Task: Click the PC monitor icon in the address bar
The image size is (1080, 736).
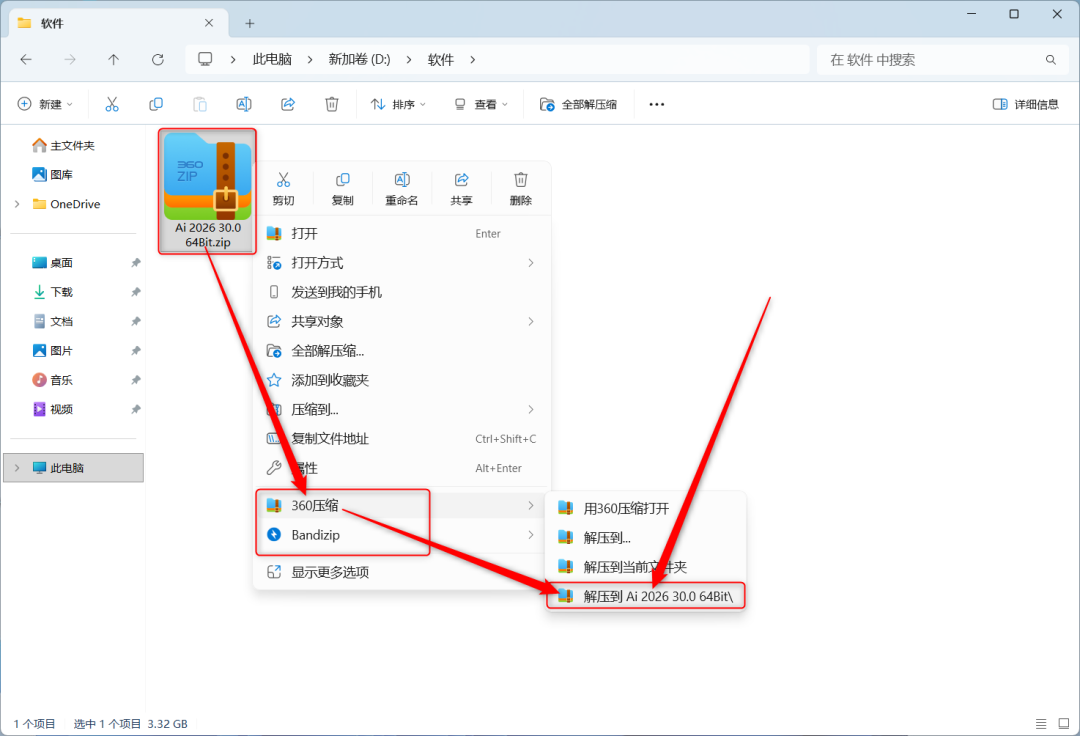Action: click(x=205, y=59)
